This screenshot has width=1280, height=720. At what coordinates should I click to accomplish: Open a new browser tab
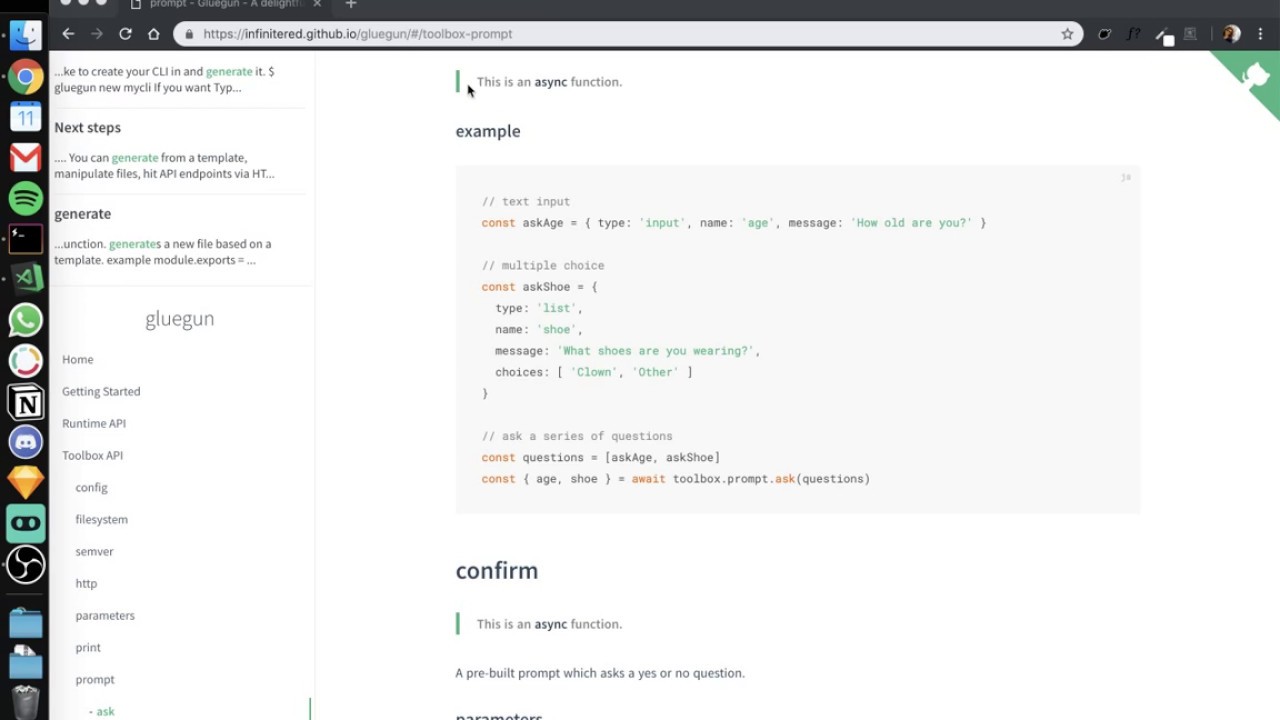point(351,5)
